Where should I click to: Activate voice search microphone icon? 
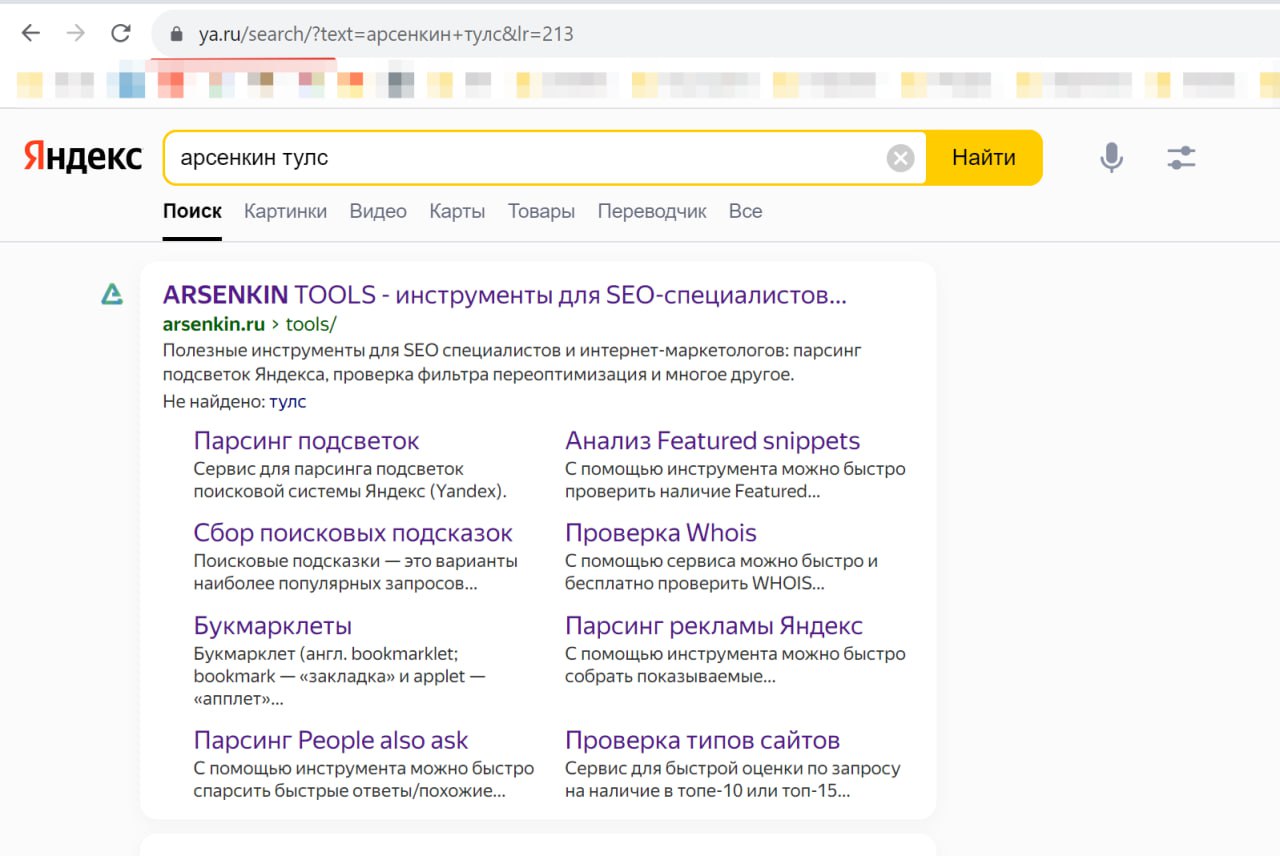click(x=1111, y=157)
